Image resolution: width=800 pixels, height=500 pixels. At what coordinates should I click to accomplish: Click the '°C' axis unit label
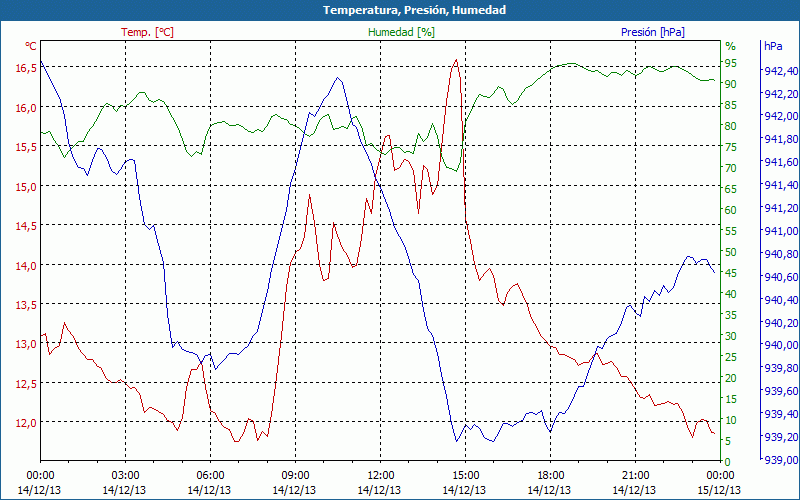click(31, 46)
